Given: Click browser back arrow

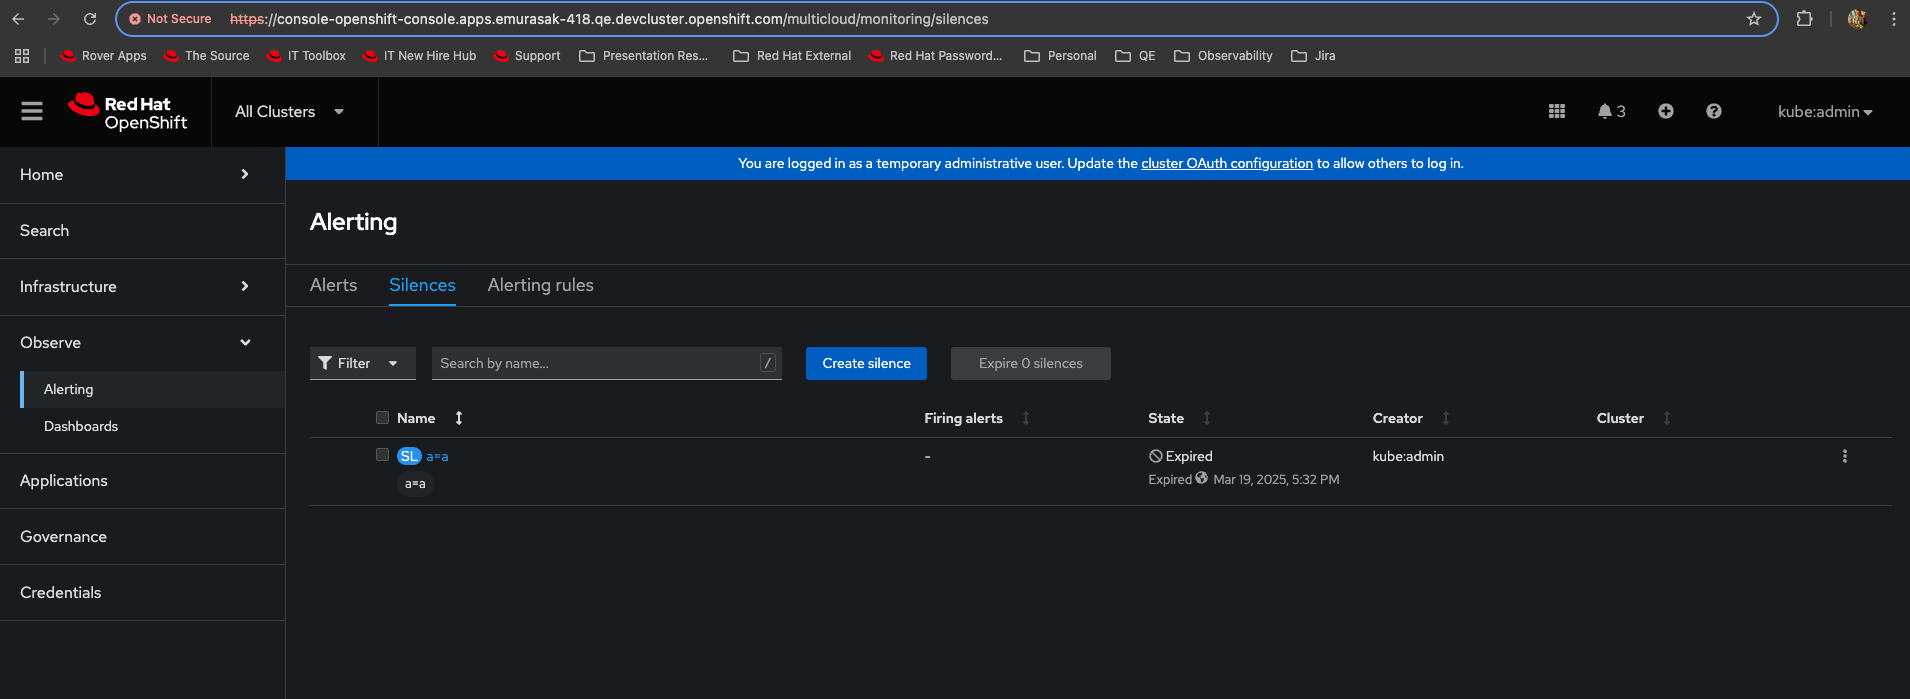Looking at the screenshot, I should (18, 19).
